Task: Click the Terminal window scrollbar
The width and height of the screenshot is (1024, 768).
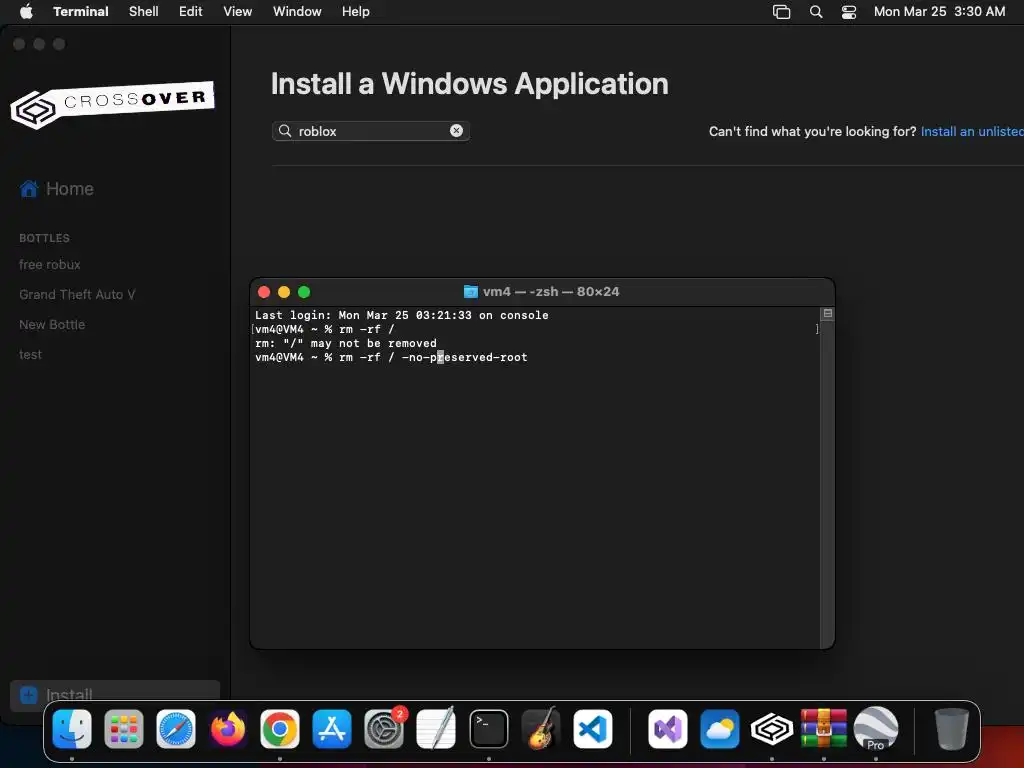Action: [x=827, y=477]
